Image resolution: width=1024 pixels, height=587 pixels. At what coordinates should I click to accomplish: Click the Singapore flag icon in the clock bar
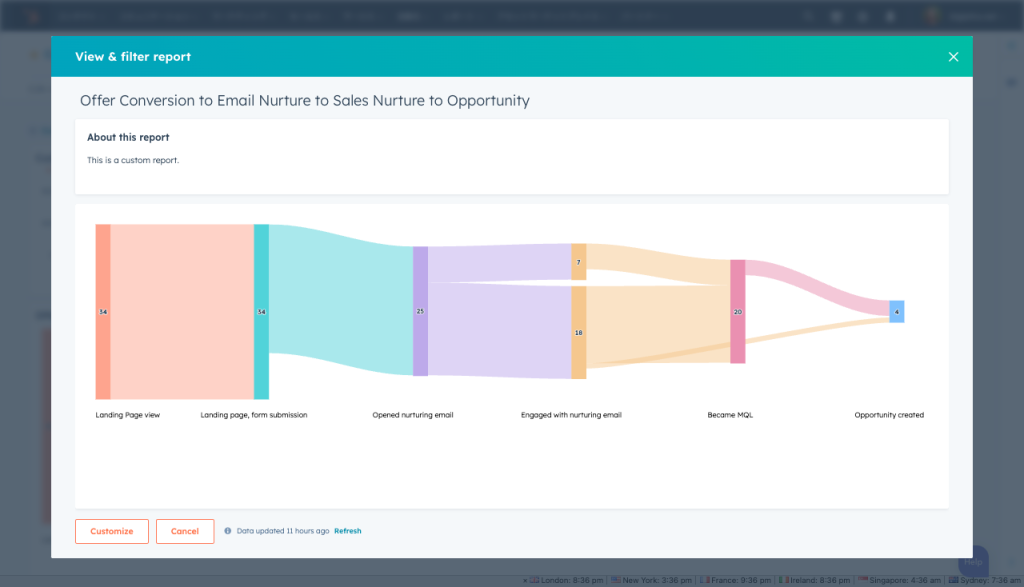coord(862,579)
